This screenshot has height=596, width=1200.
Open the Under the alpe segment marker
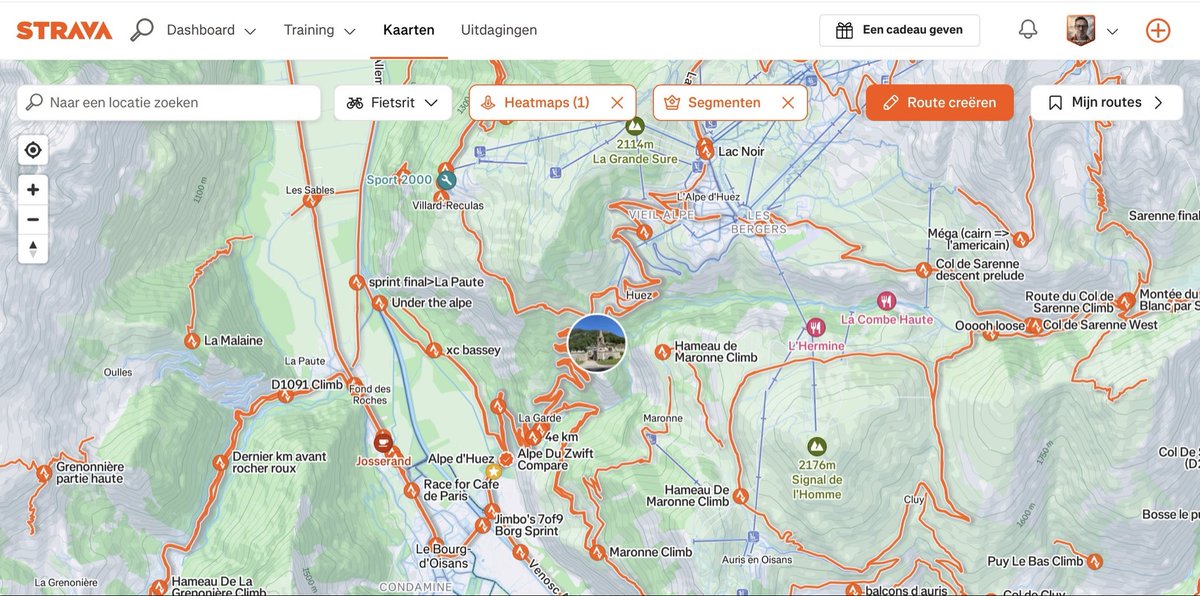click(x=379, y=303)
